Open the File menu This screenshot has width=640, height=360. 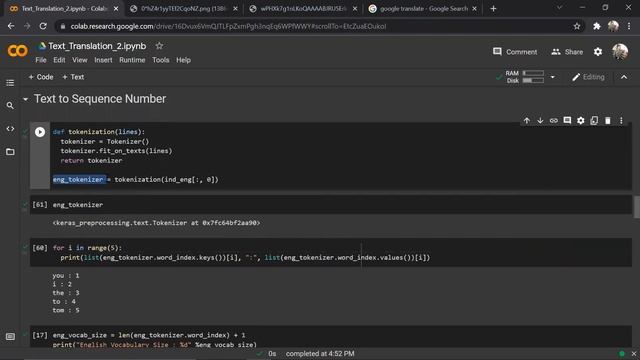pos(41,60)
